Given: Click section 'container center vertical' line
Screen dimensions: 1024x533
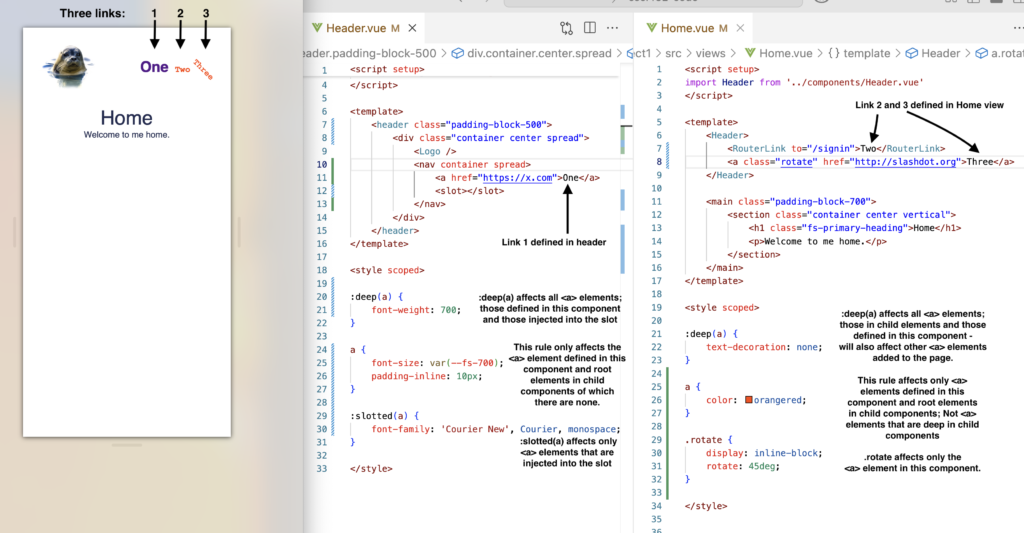Looking at the screenshot, I should [x=841, y=215].
